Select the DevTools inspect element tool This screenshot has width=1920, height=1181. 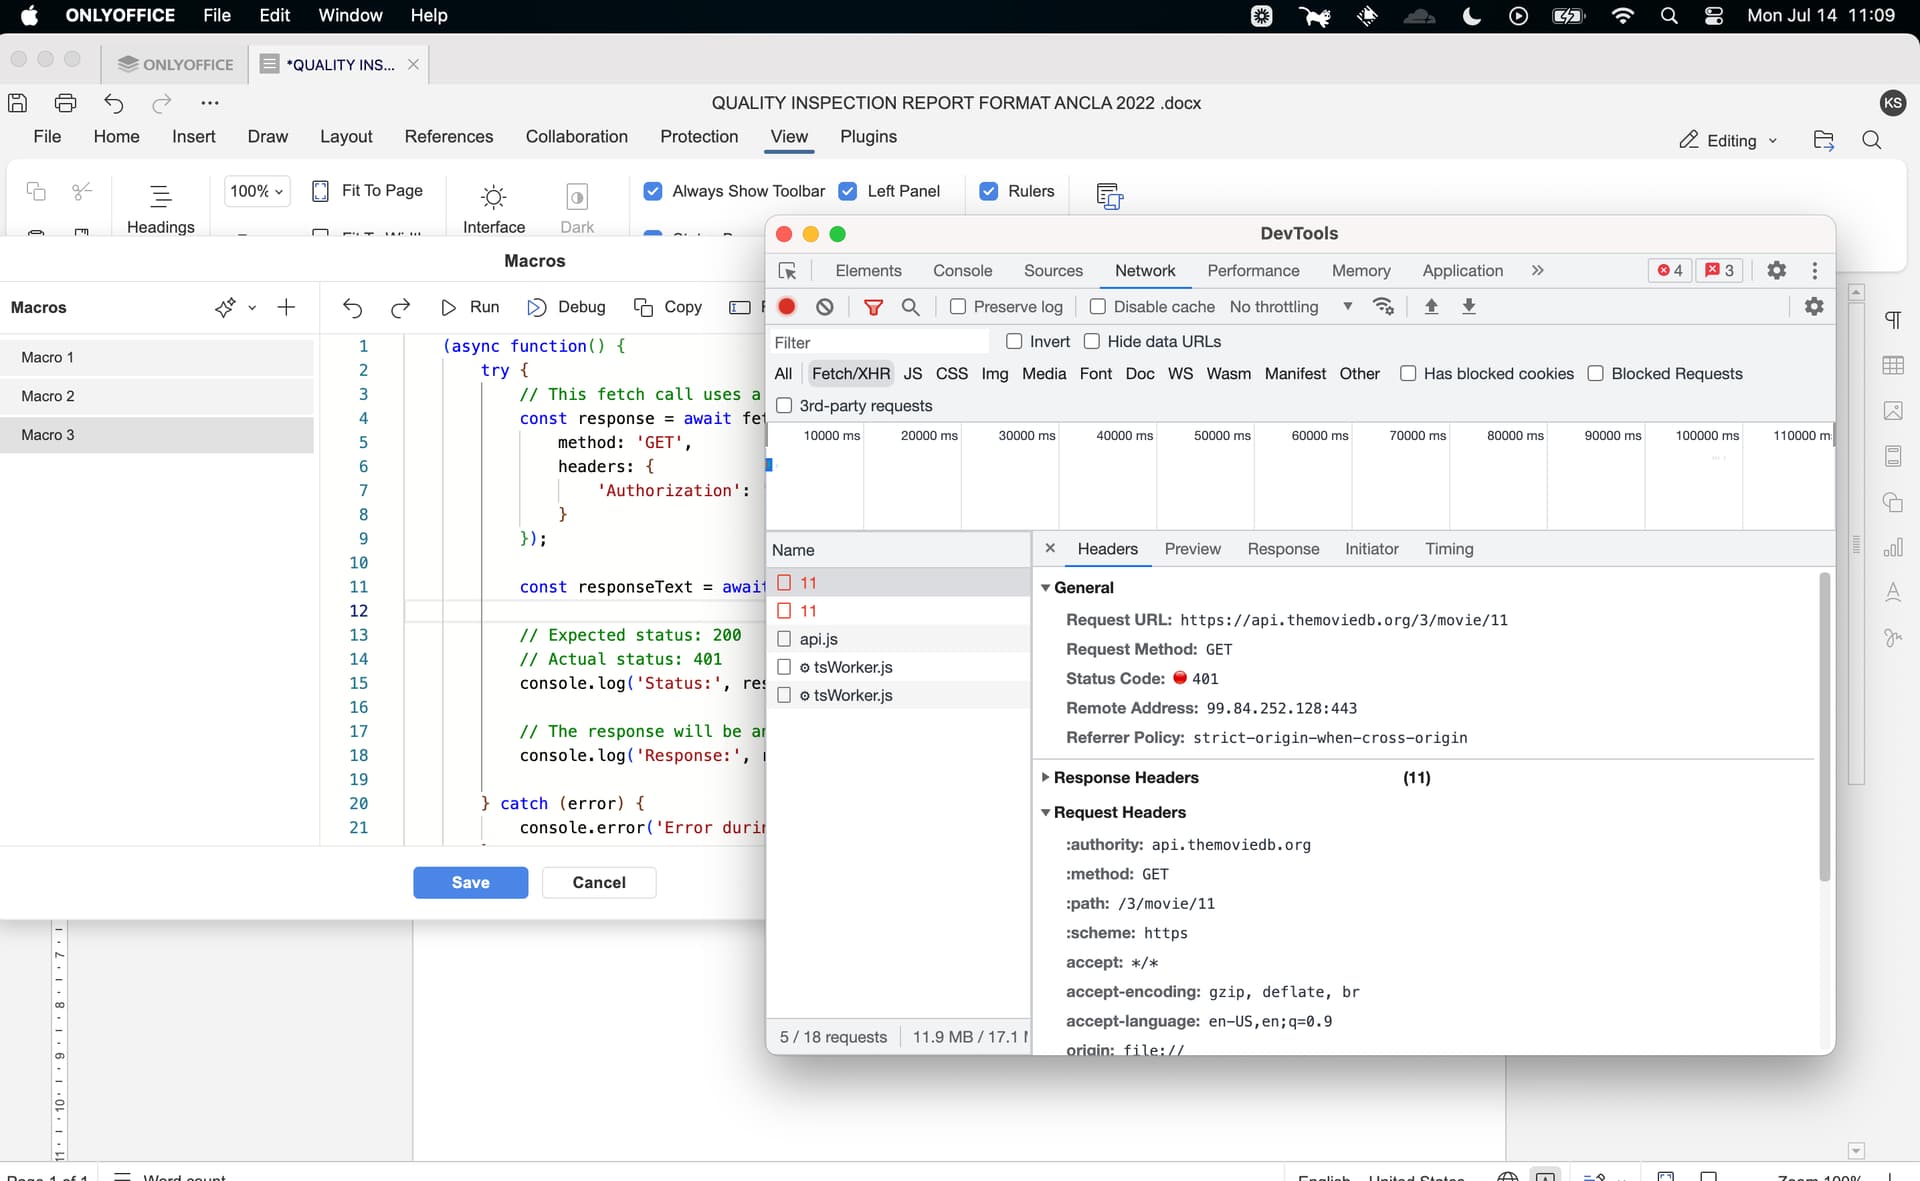pyautogui.click(x=787, y=271)
